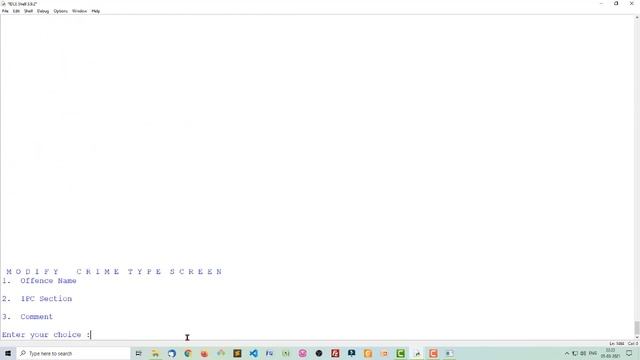The width and height of the screenshot is (640, 360).
Task: Open File Explorer from the taskbar
Action: point(155,353)
